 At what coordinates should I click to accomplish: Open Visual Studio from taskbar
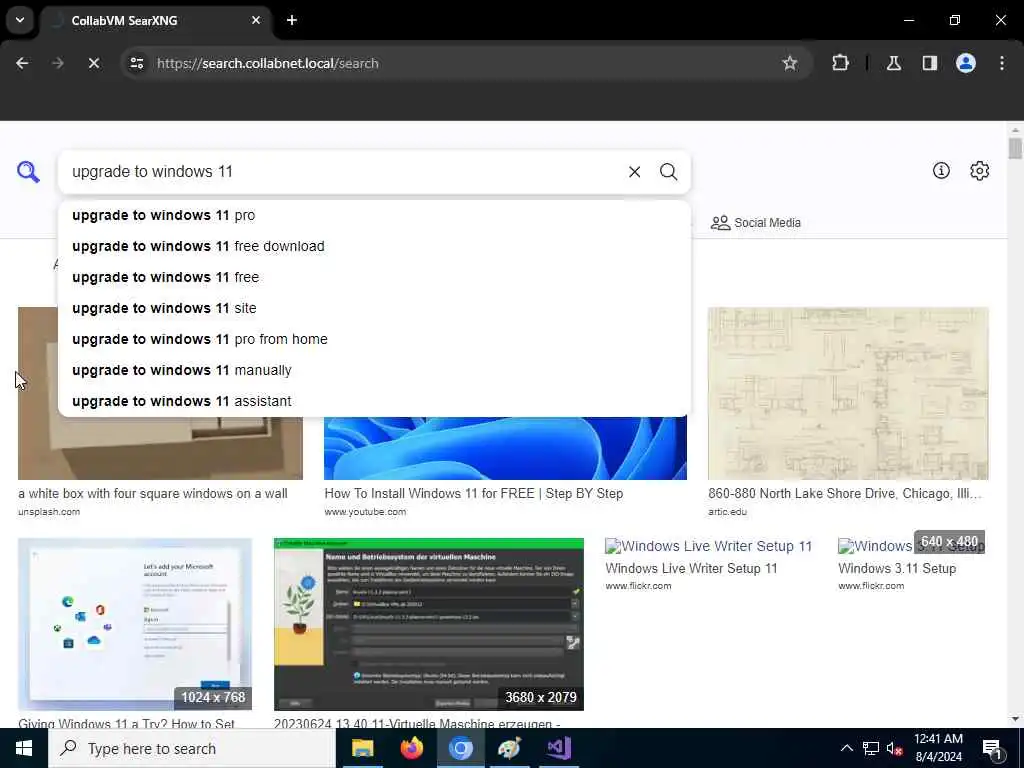559,748
